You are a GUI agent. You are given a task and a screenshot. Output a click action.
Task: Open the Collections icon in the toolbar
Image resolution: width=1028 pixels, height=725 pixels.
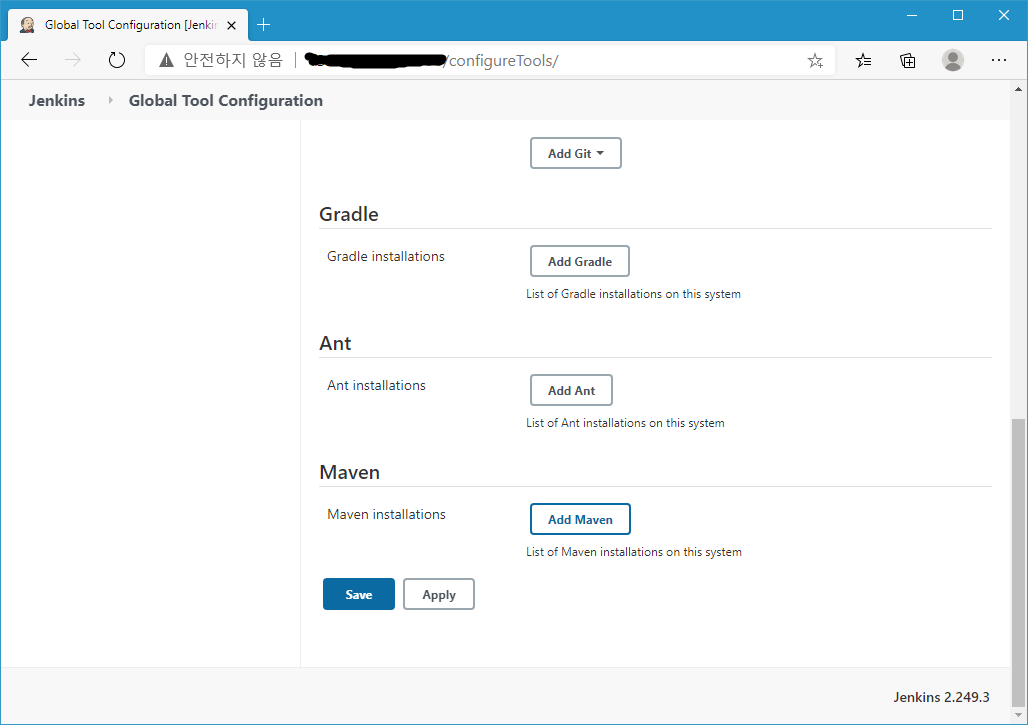coord(907,61)
